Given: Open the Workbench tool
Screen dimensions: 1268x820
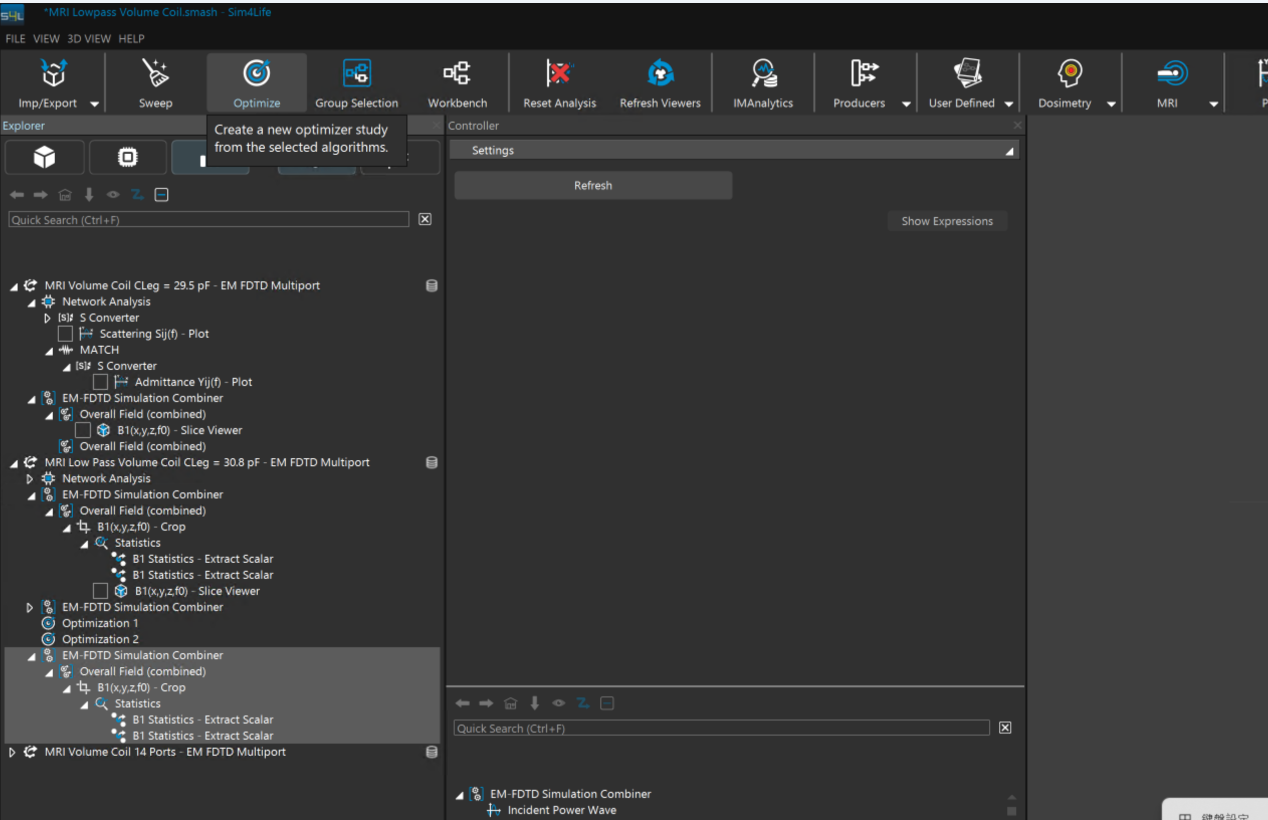Looking at the screenshot, I should 457,74.
